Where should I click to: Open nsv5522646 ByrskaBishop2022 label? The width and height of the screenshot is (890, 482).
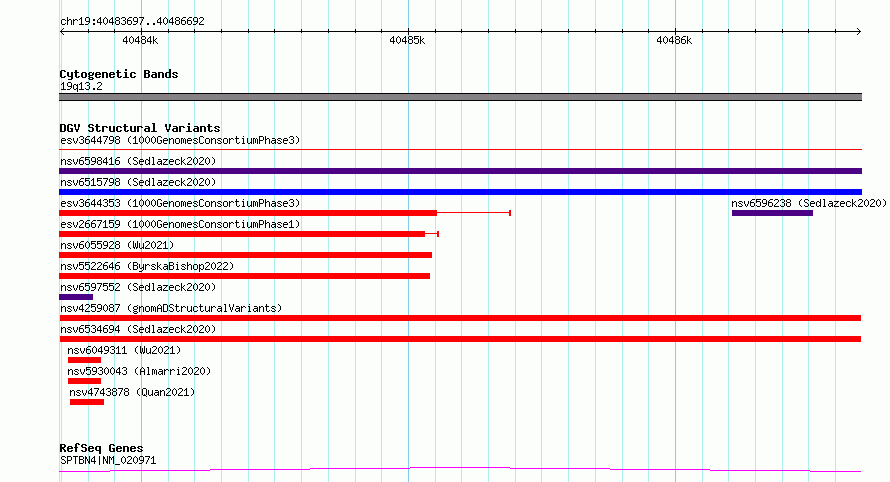tap(147, 266)
